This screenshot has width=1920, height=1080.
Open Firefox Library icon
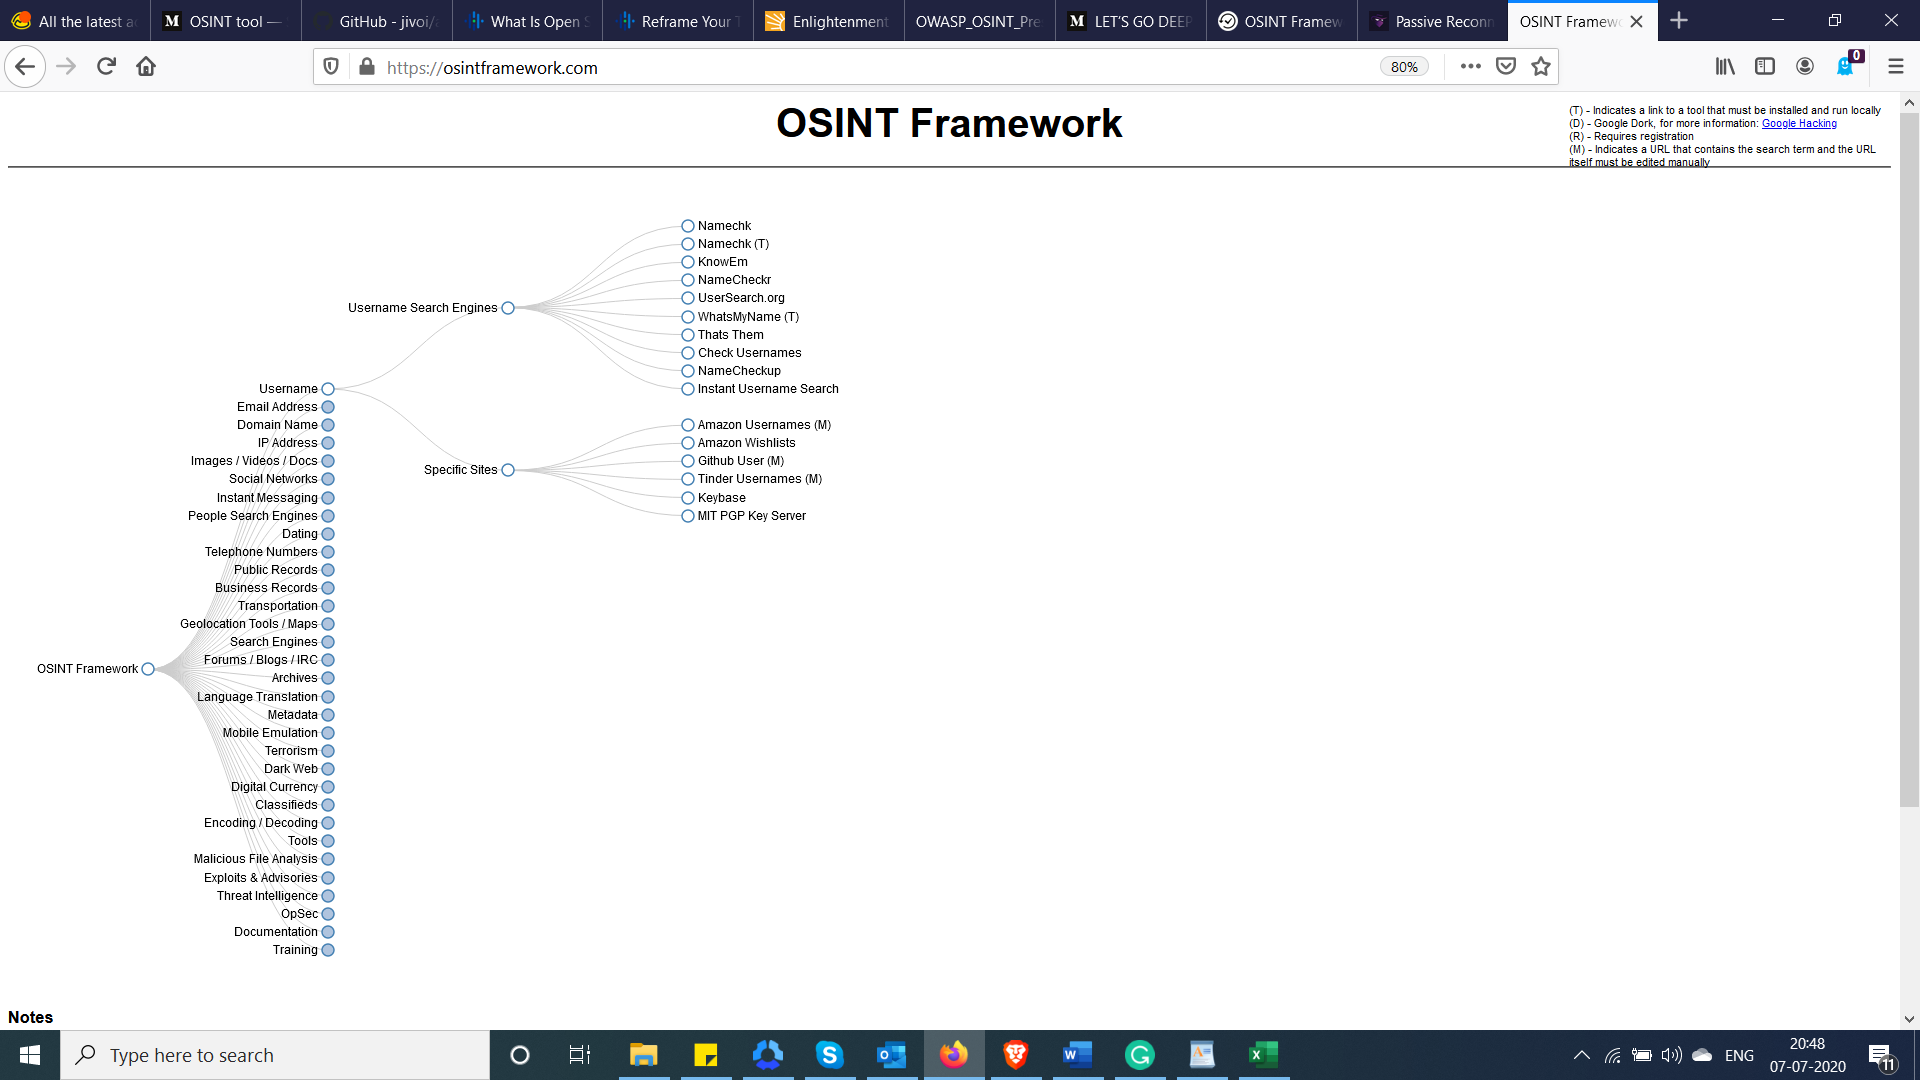(x=1725, y=67)
